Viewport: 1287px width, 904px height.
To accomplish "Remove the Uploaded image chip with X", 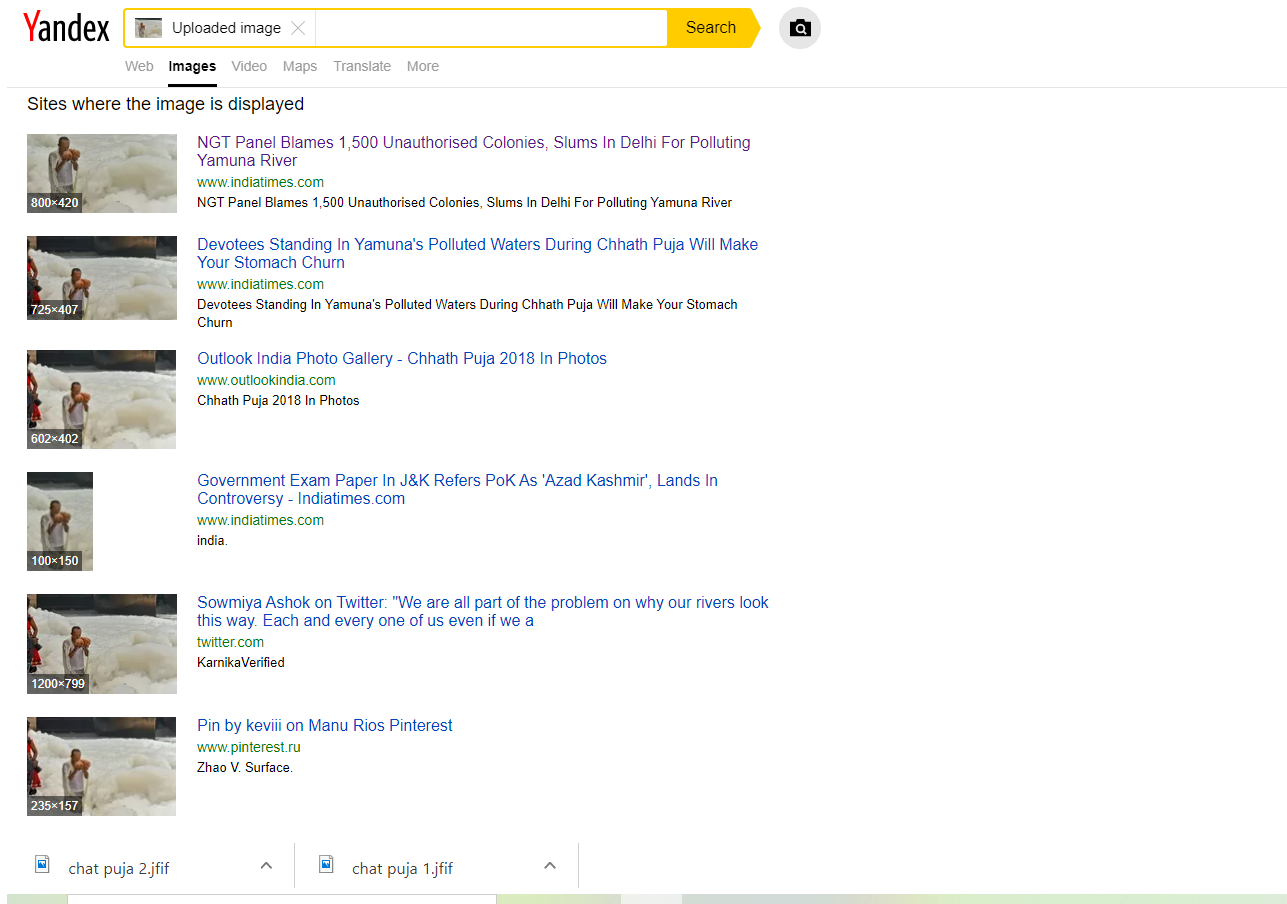I will click(298, 28).
